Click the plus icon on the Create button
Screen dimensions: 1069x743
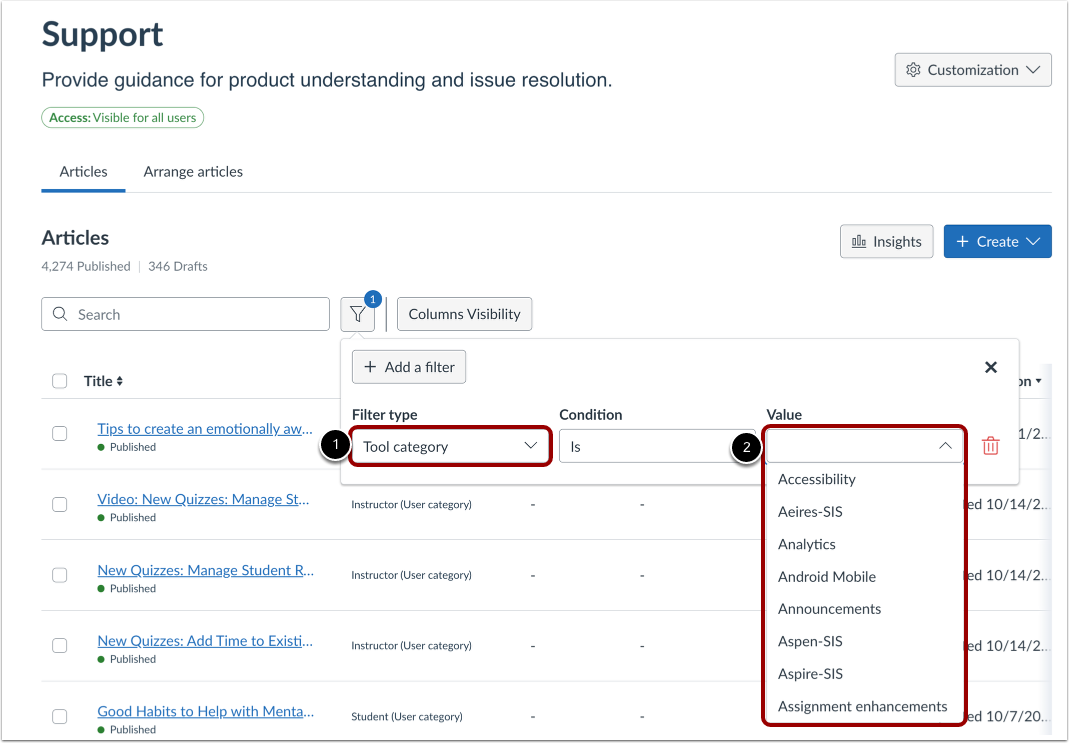[963, 241]
